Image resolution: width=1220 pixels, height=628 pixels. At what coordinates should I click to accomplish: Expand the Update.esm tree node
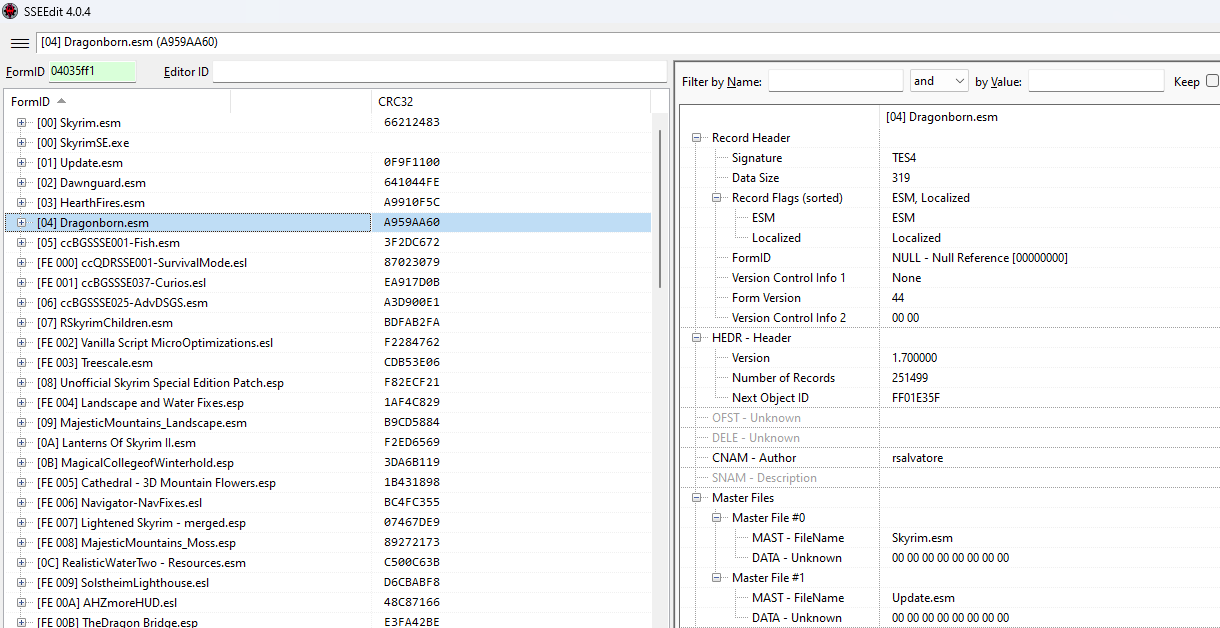click(x=21, y=162)
